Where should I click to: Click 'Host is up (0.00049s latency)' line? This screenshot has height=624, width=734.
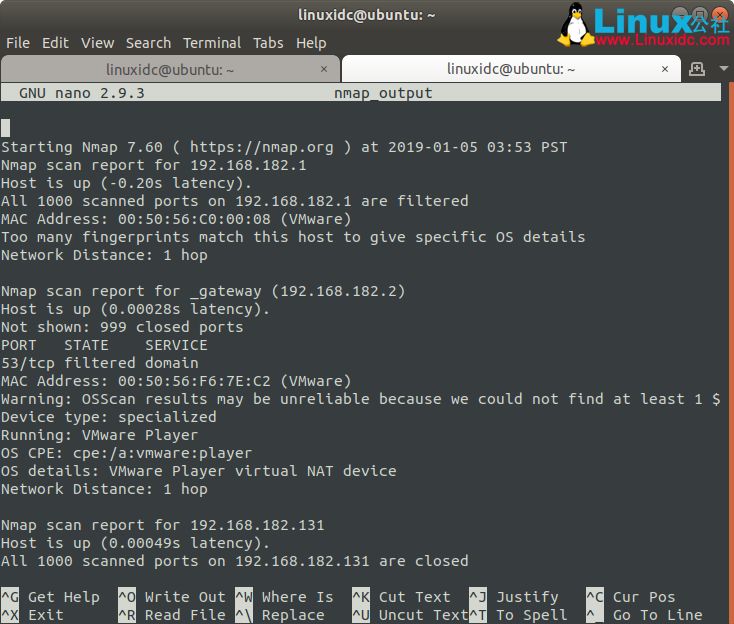pyautogui.click(x=135, y=543)
